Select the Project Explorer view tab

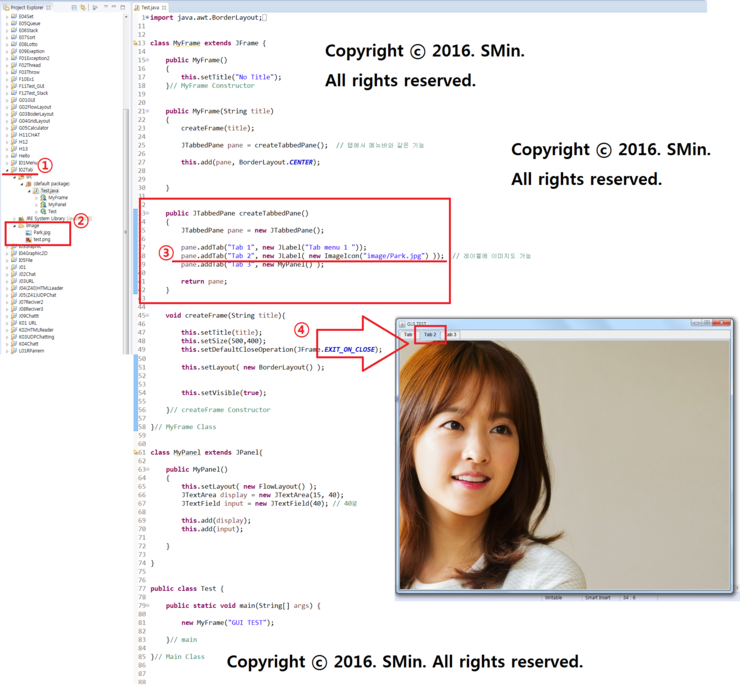[27, 8]
